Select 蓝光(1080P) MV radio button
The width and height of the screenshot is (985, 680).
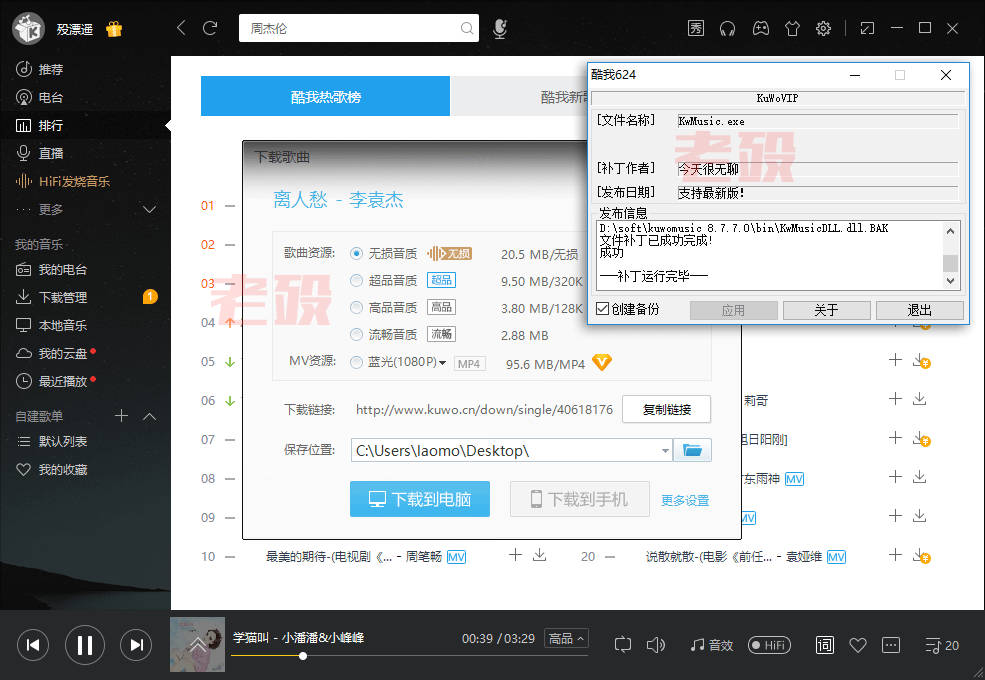[356, 362]
